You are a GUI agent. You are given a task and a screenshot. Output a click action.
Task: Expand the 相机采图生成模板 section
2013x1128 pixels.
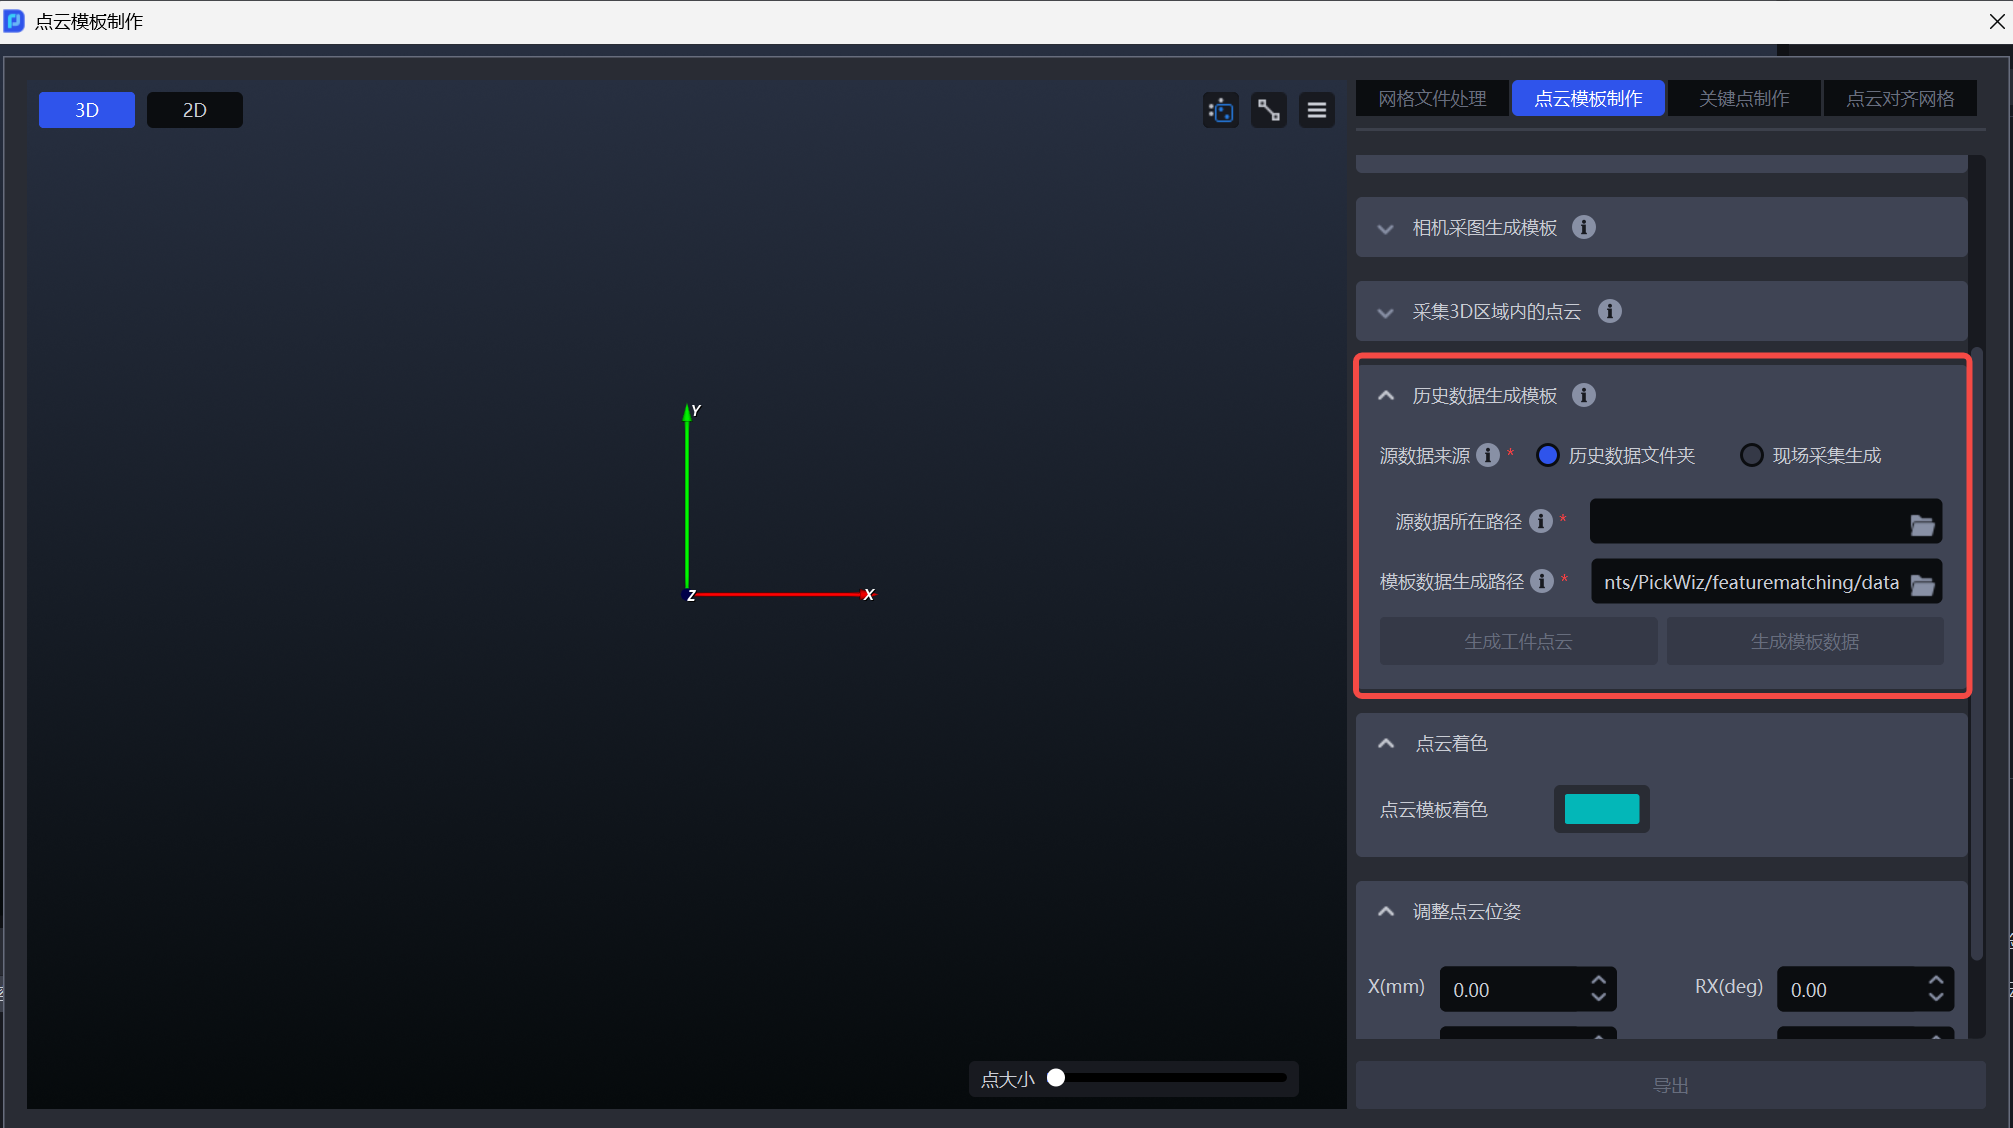click(1385, 229)
